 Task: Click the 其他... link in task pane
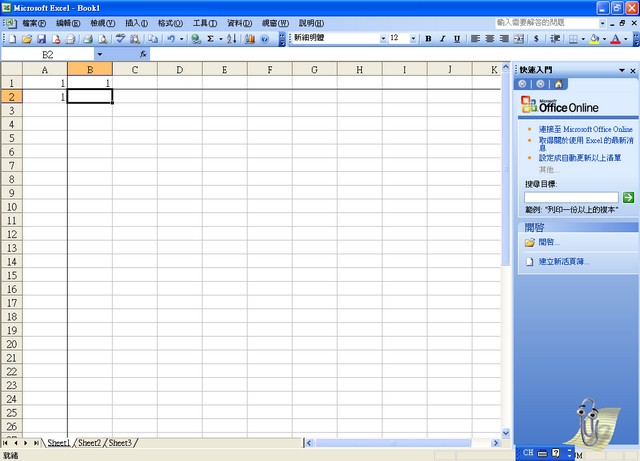coord(548,169)
